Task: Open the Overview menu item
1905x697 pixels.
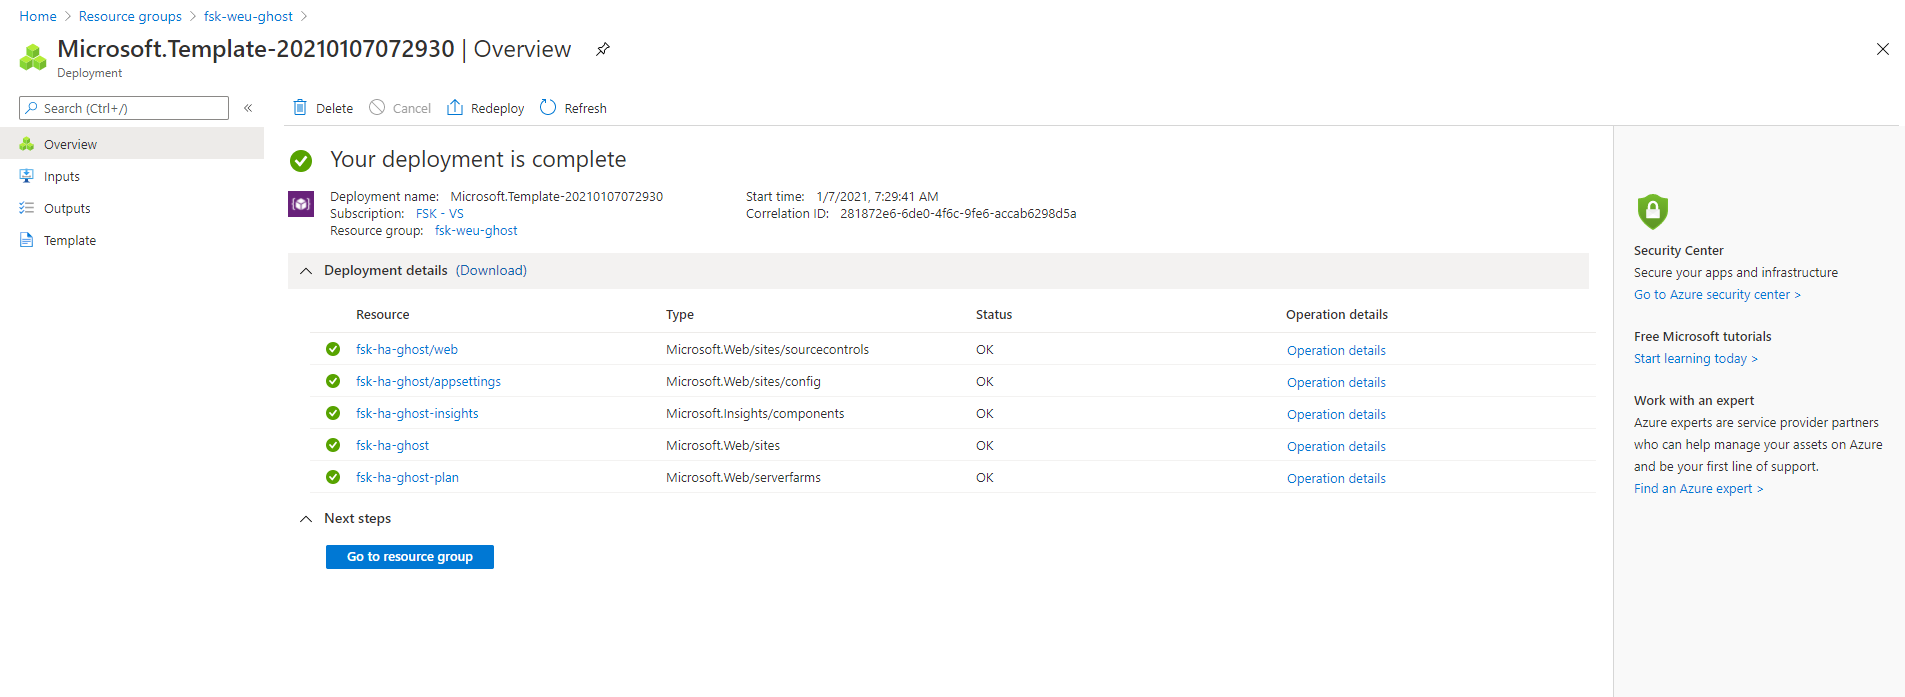Action: coord(132,144)
